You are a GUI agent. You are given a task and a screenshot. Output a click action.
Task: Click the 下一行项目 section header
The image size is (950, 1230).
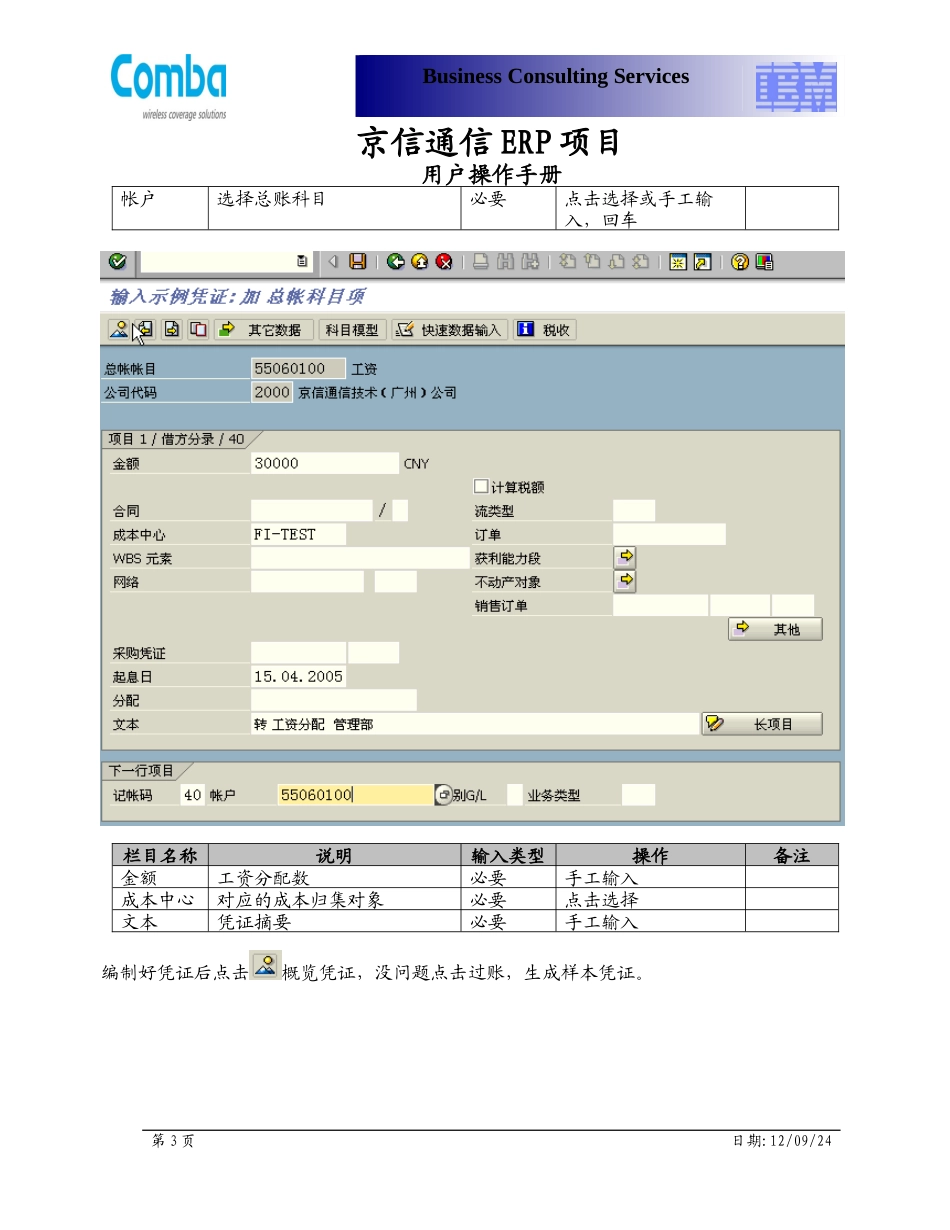point(142,771)
